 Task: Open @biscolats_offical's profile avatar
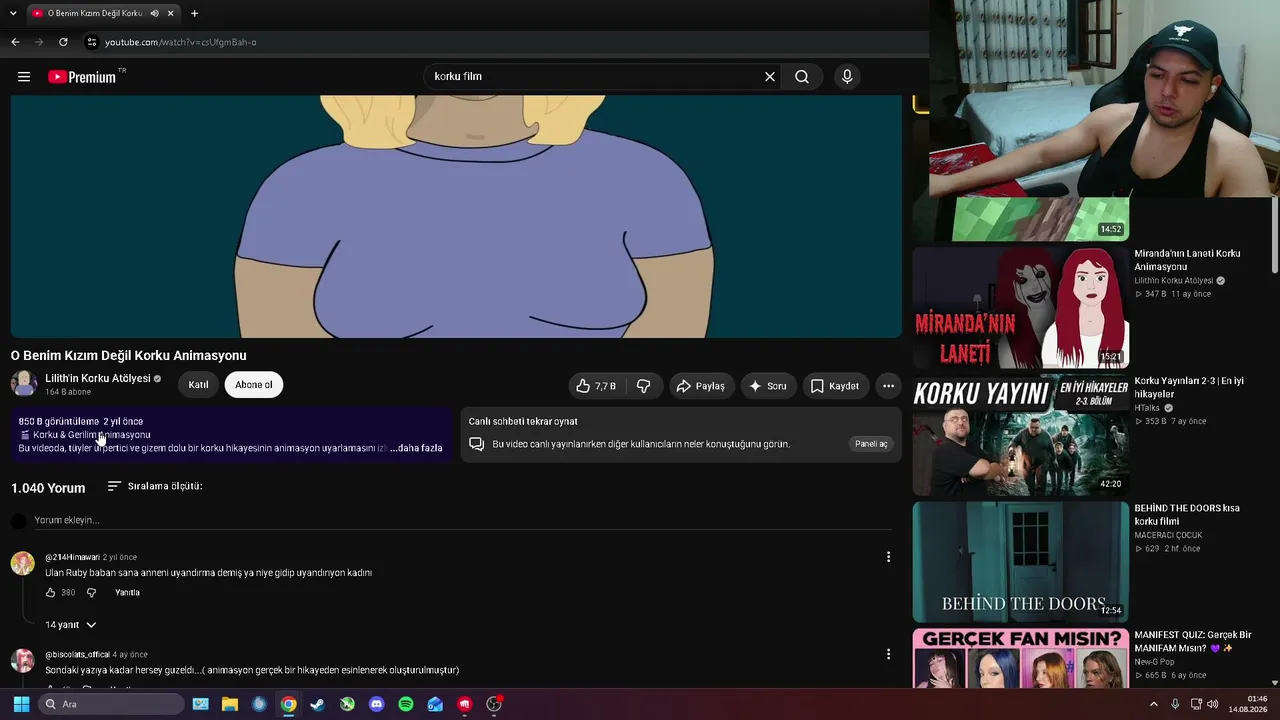tap(22, 660)
